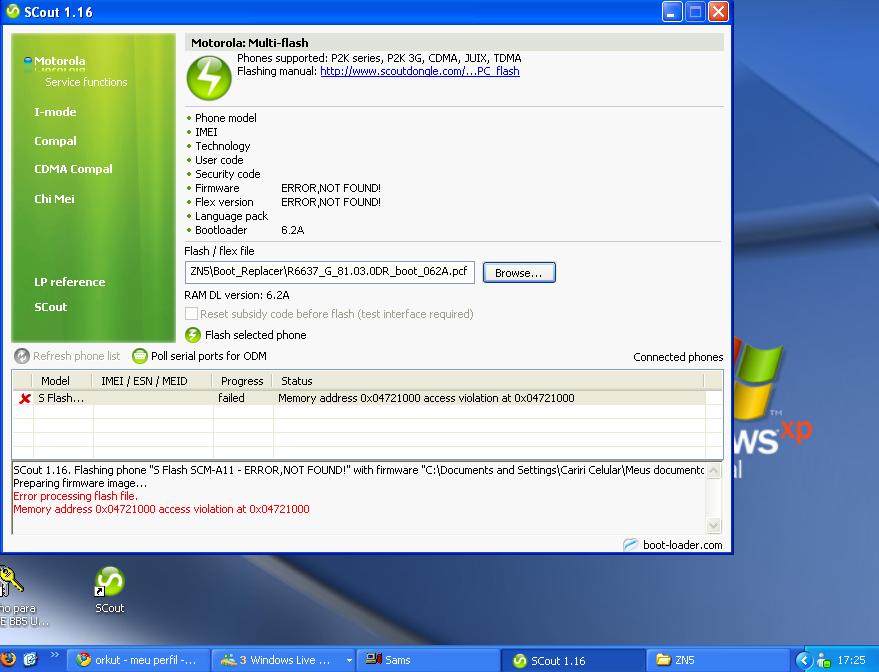Click 'Preparing firmware image...' log line
This screenshot has height=672, width=879.
coord(80,483)
